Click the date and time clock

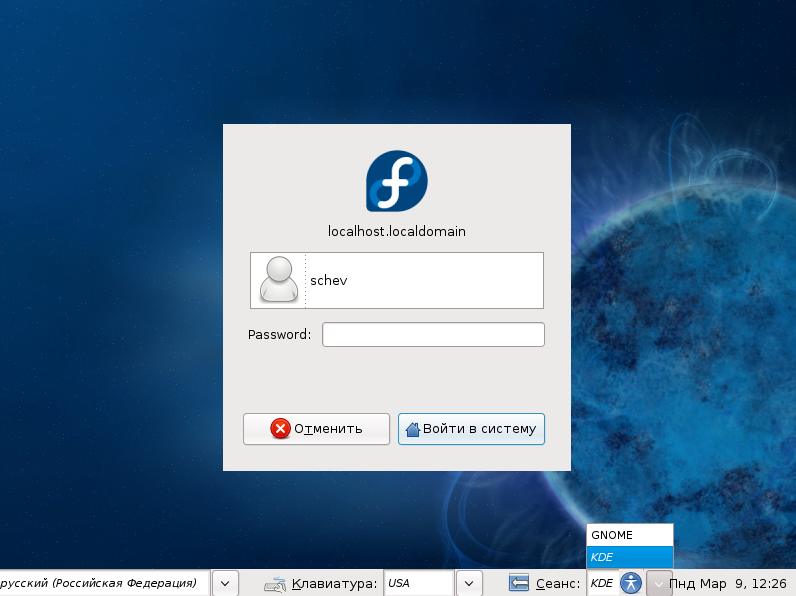tap(727, 583)
